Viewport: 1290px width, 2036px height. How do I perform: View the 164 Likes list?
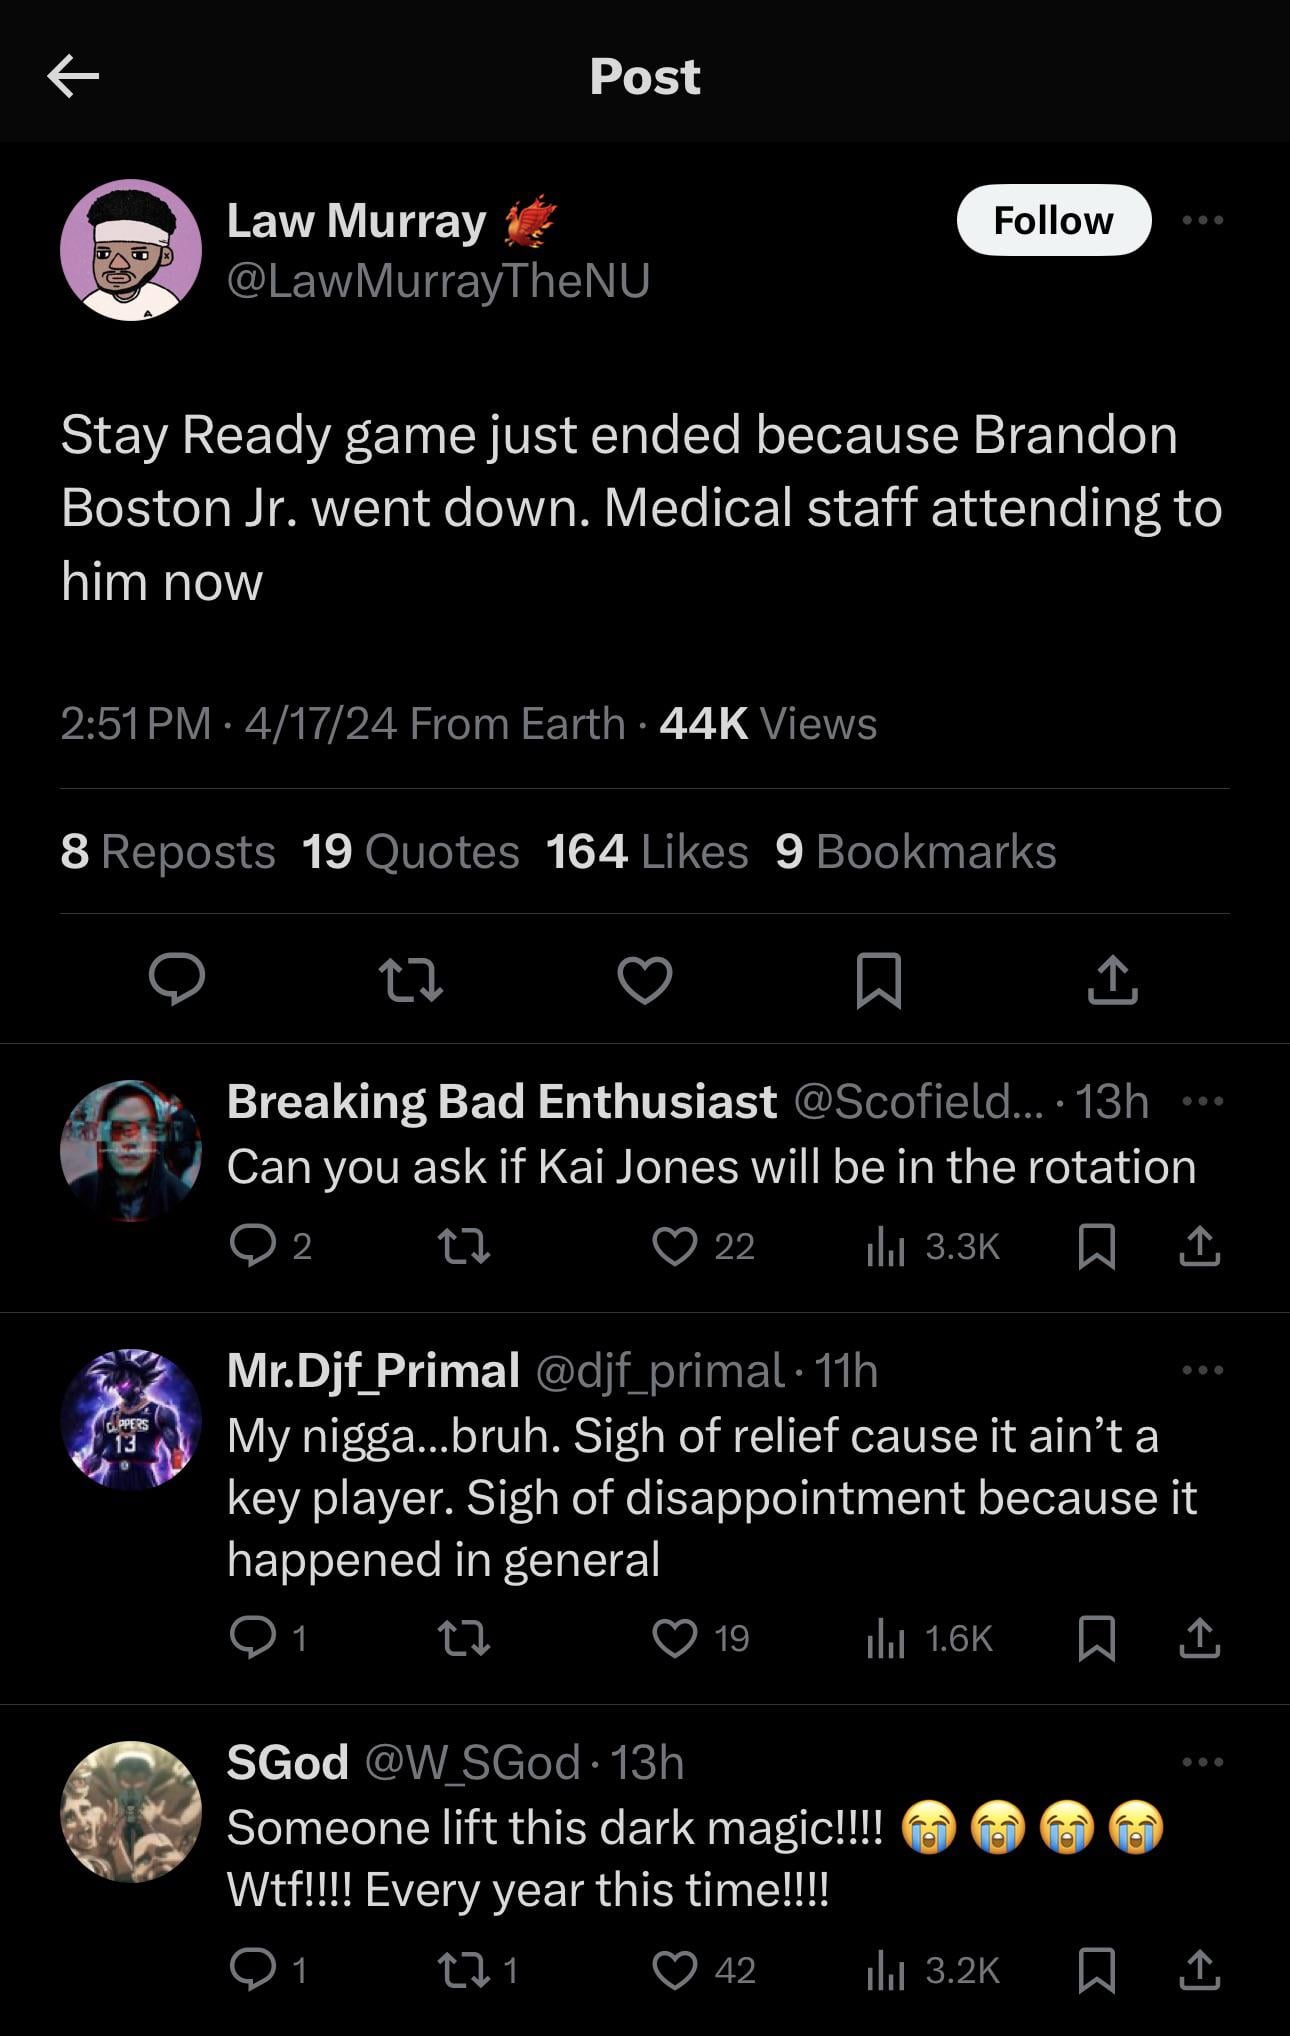tap(647, 852)
